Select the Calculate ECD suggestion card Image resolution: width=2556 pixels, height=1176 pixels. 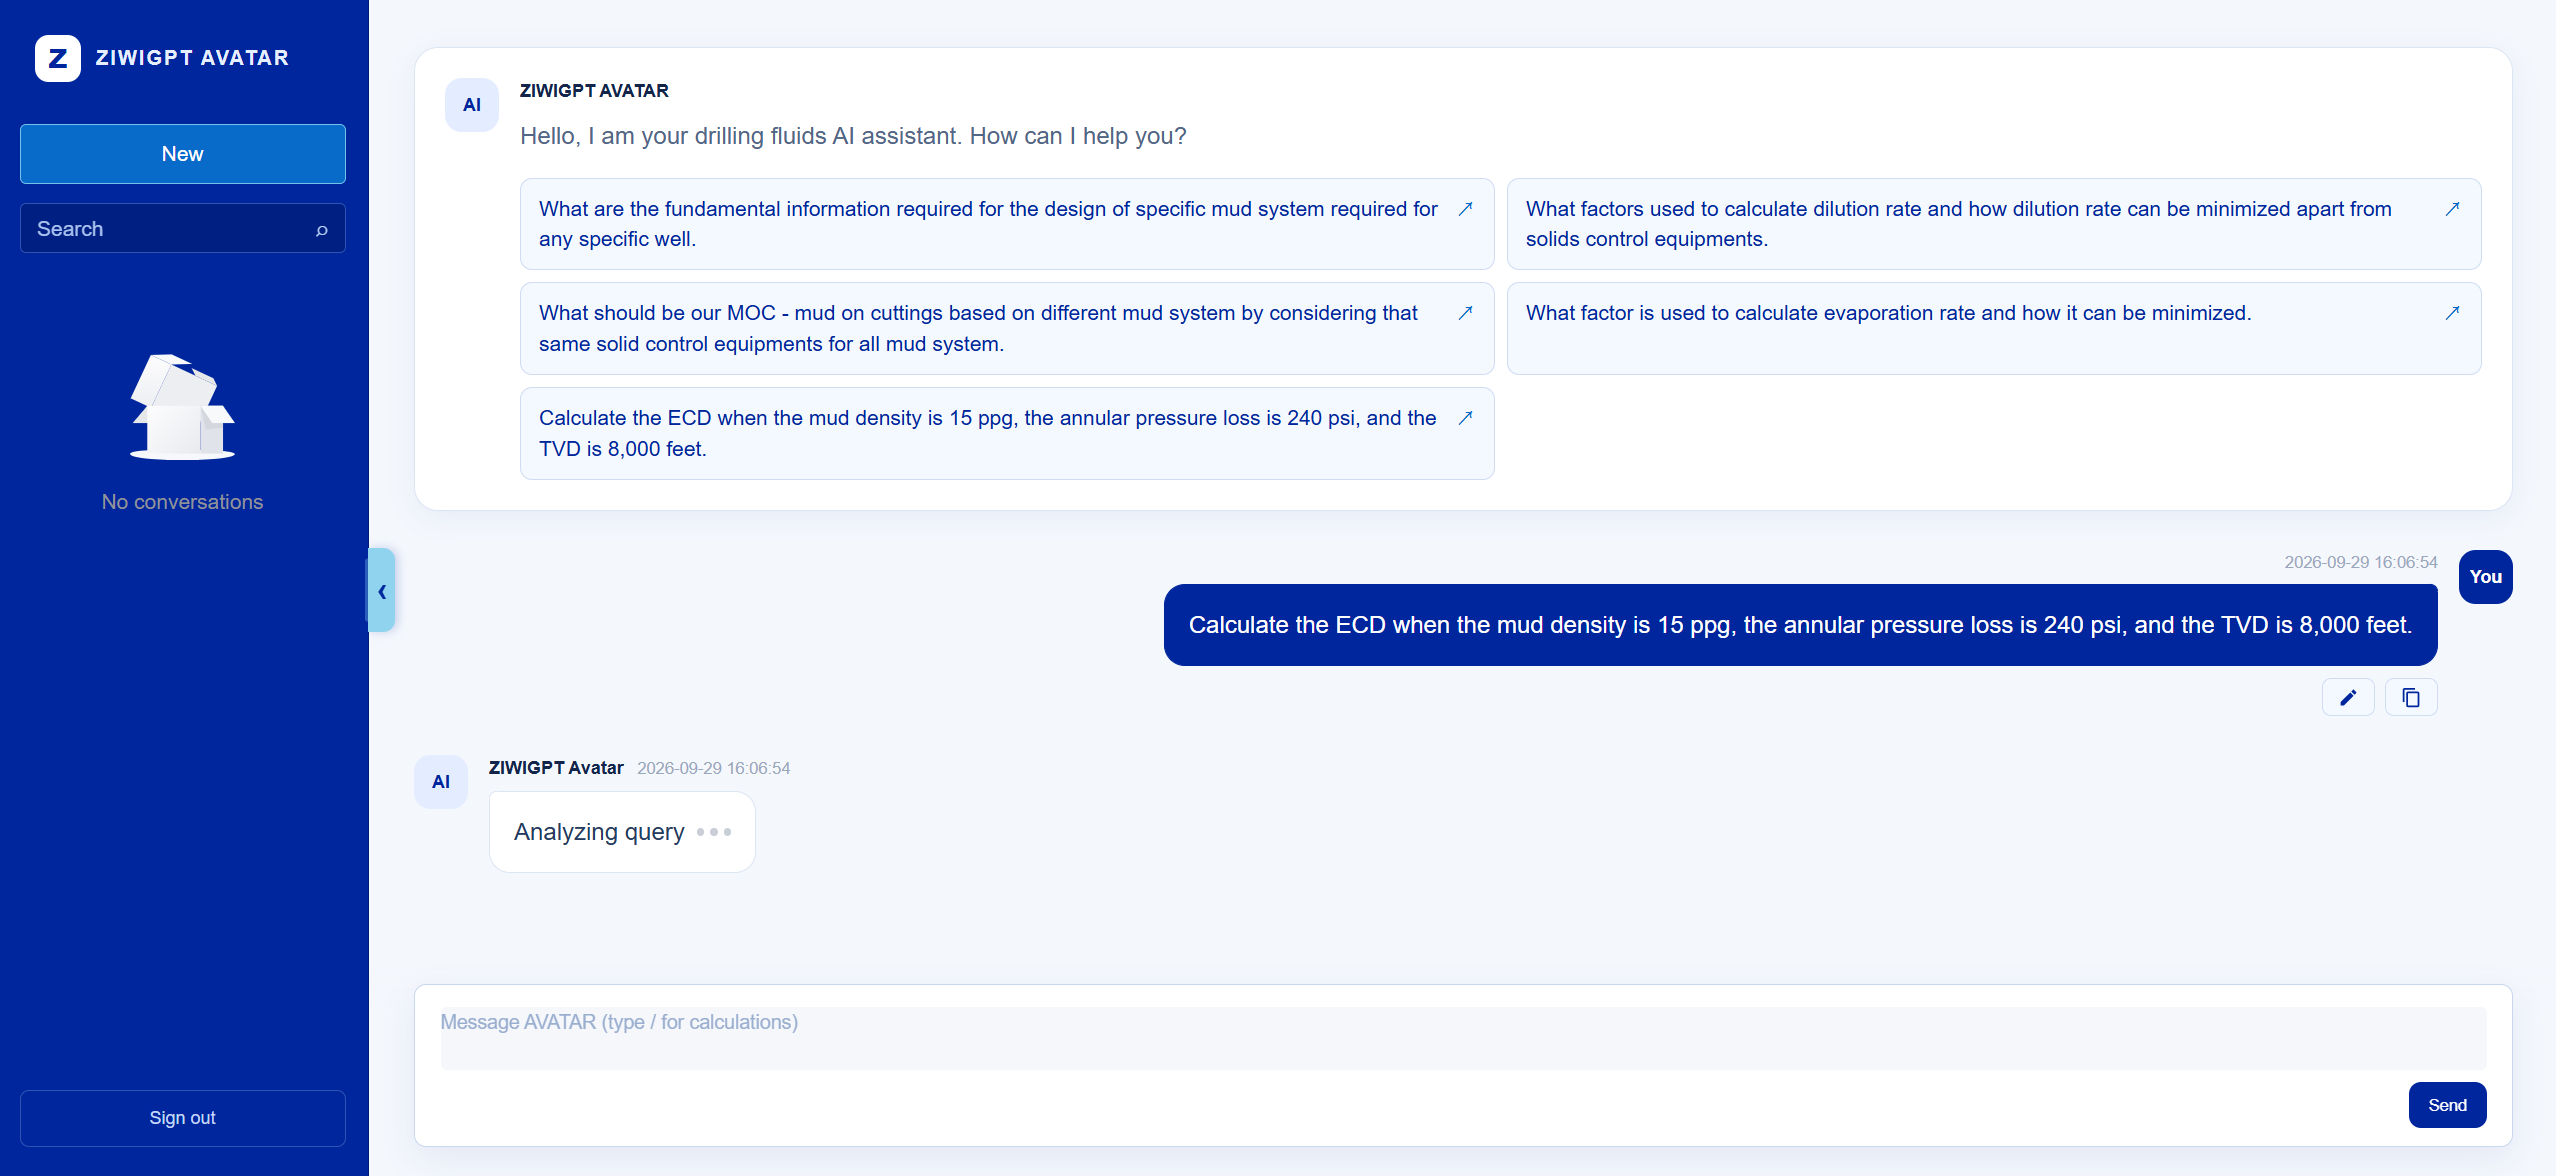pyautogui.click(x=1007, y=434)
